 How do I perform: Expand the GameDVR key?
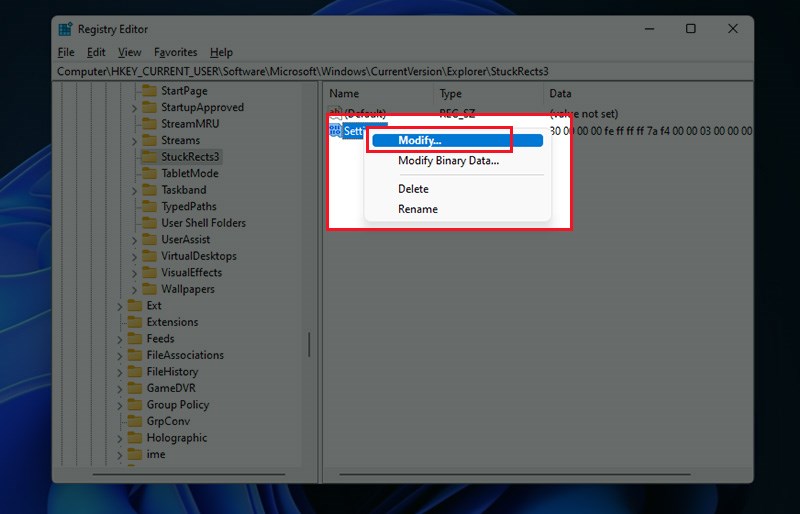point(119,389)
